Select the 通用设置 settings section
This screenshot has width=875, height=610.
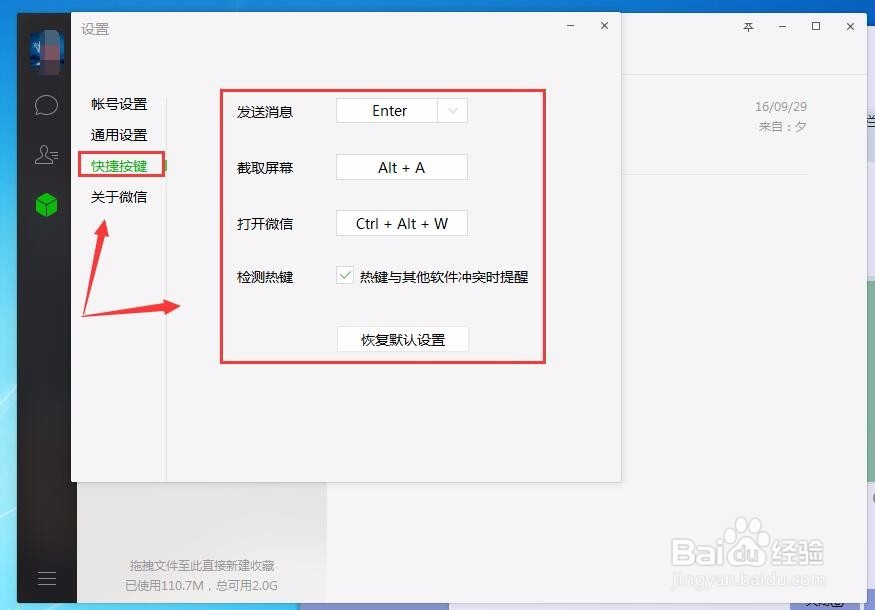[120, 133]
